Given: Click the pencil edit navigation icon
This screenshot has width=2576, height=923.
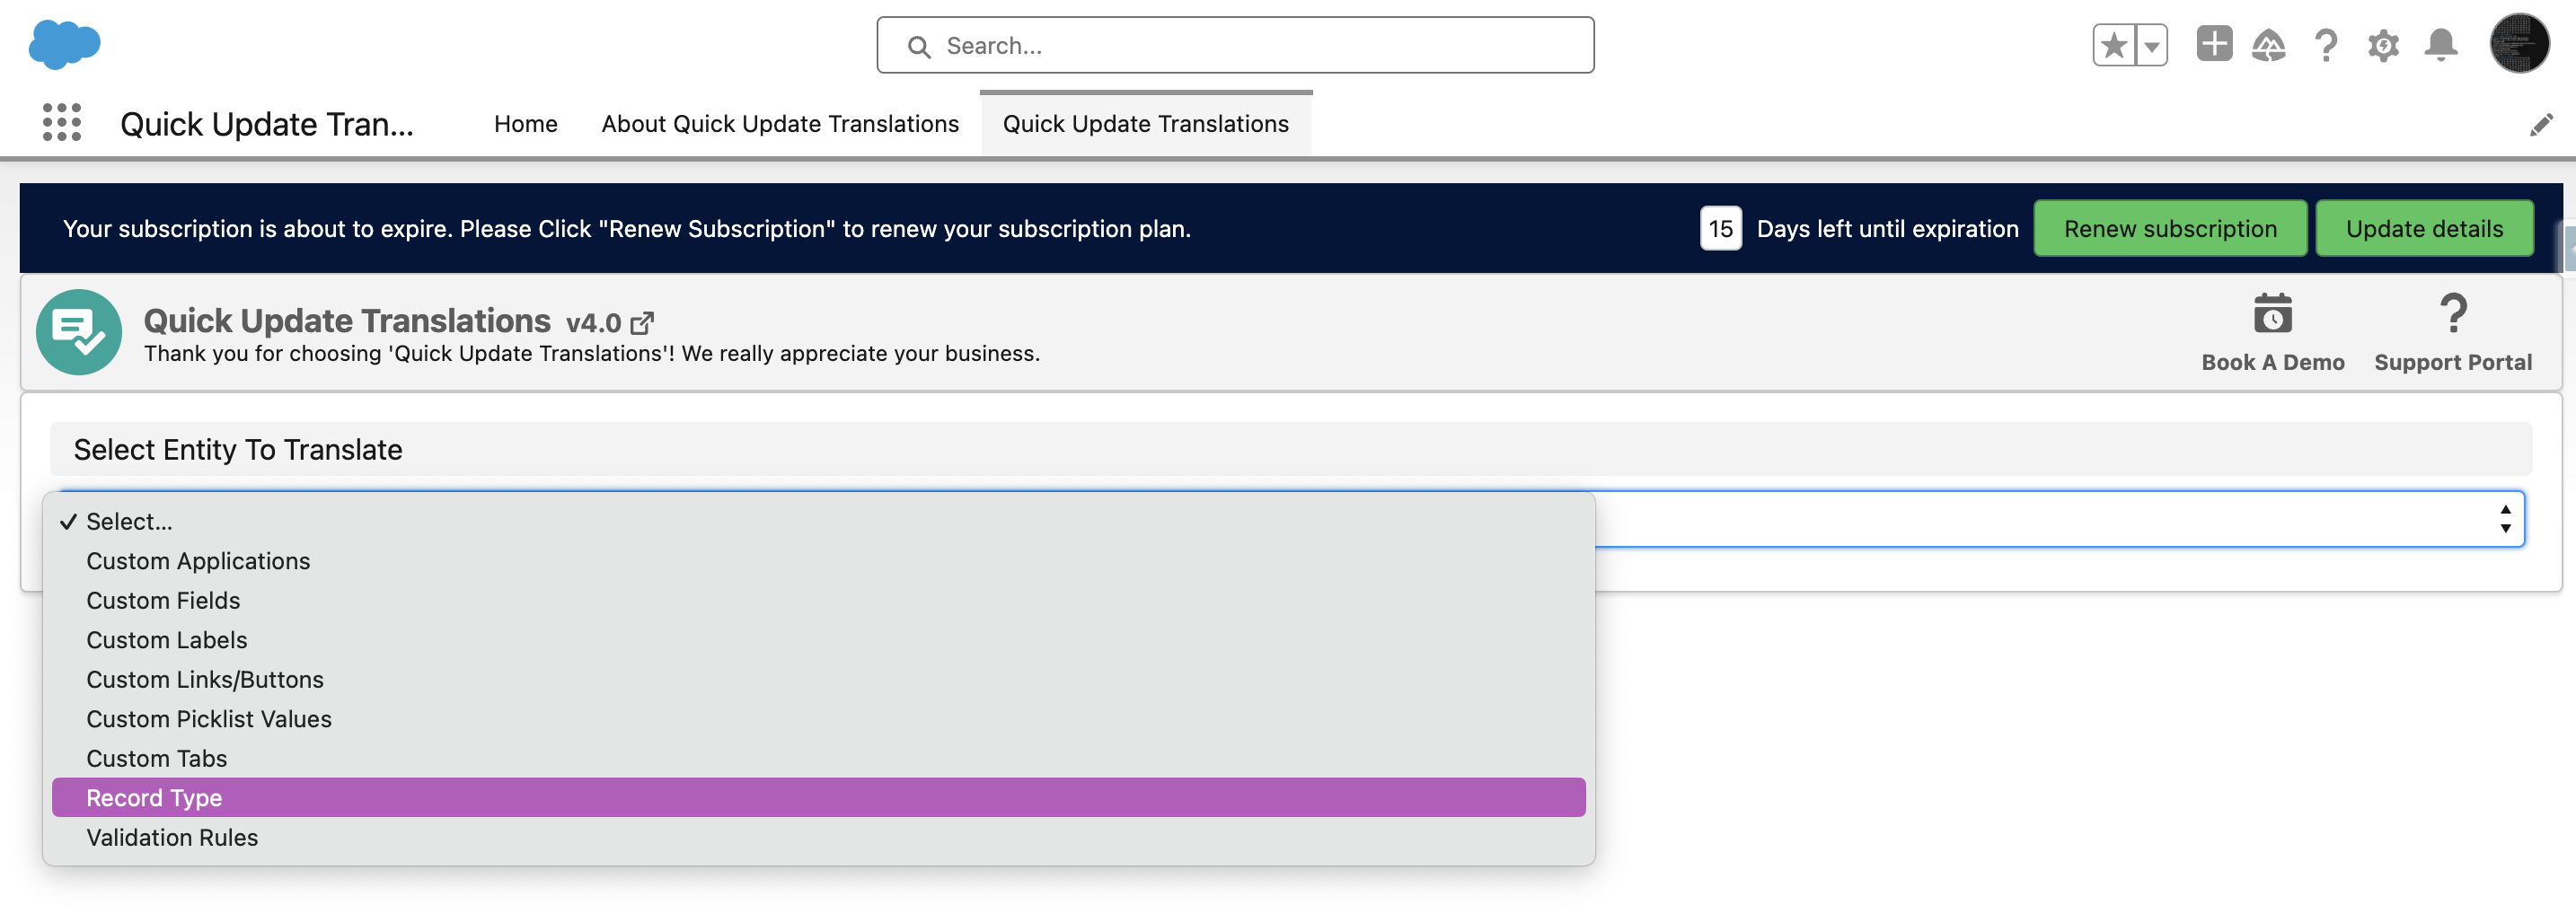Looking at the screenshot, I should [x=2541, y=125].
